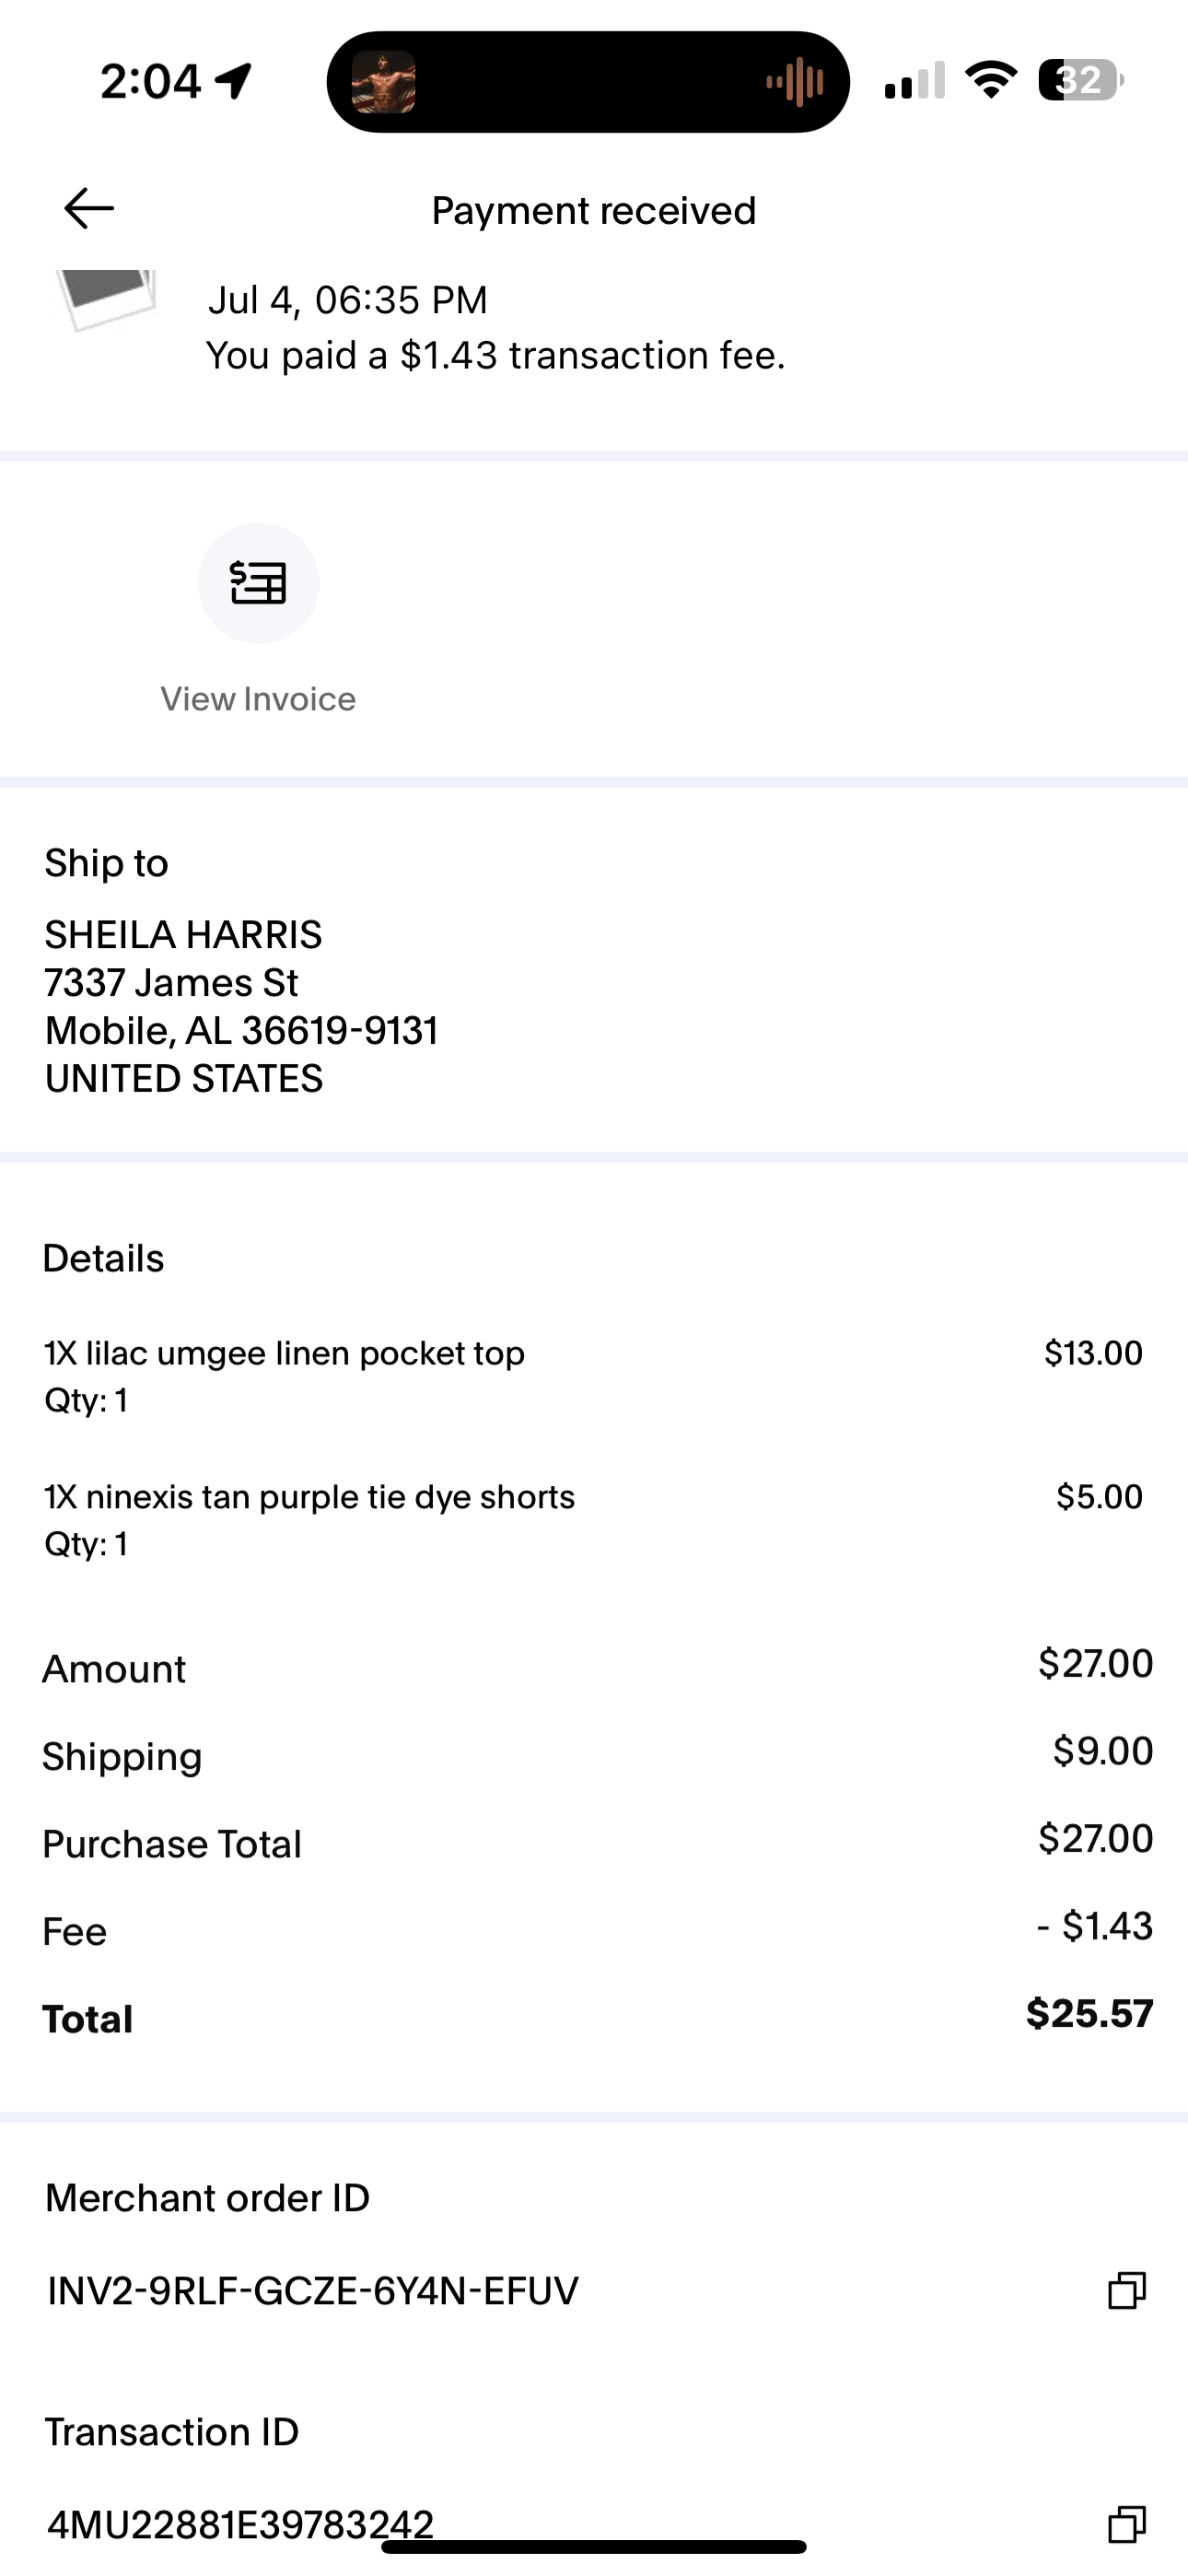Tap the battery indicator in status bar

(x=1081, y=80)
